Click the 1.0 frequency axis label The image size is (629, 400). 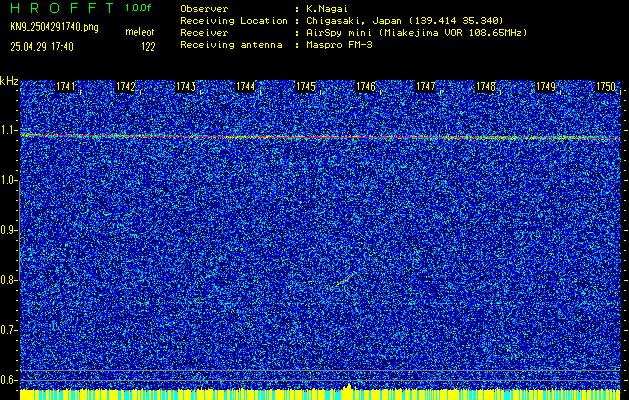click(x=8, y=181)
